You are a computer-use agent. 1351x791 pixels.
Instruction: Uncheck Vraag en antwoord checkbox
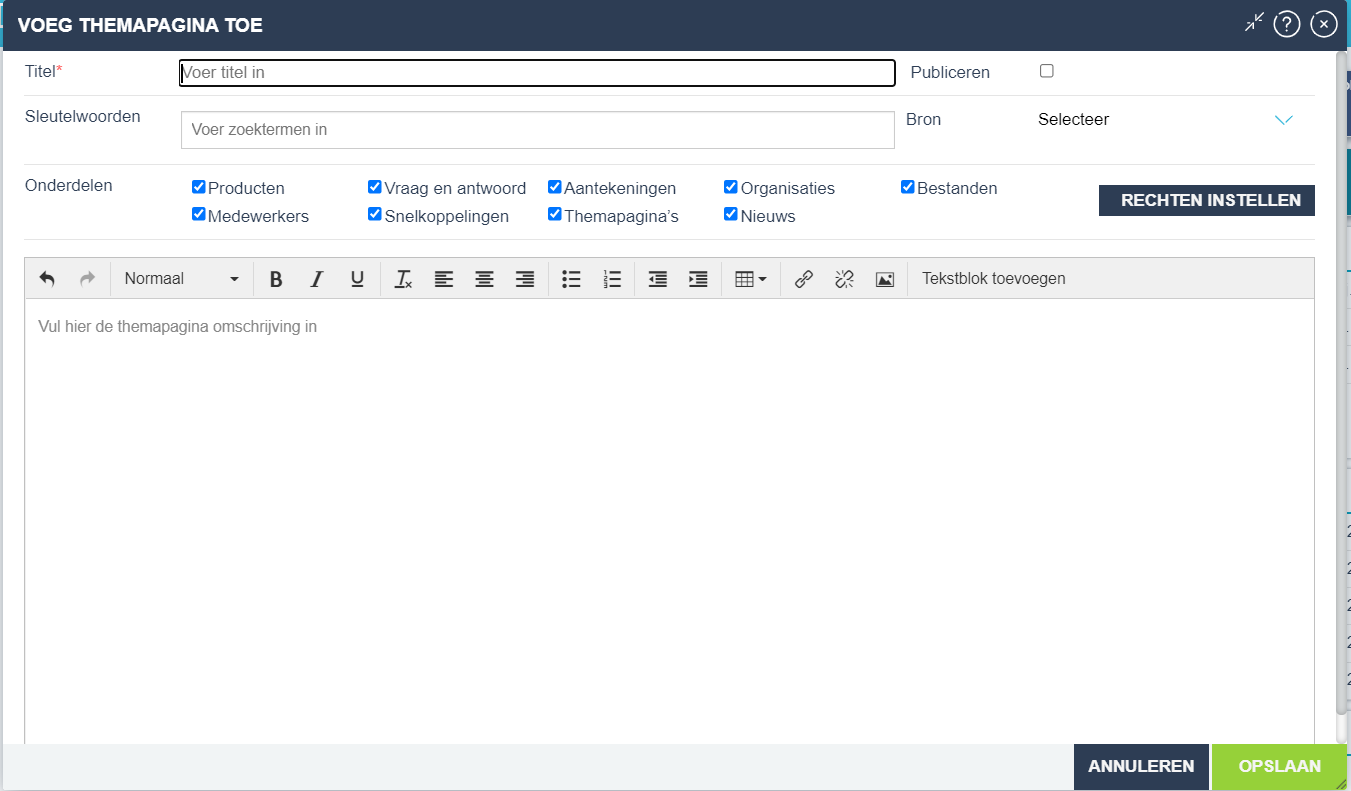[x=374, y=187]
